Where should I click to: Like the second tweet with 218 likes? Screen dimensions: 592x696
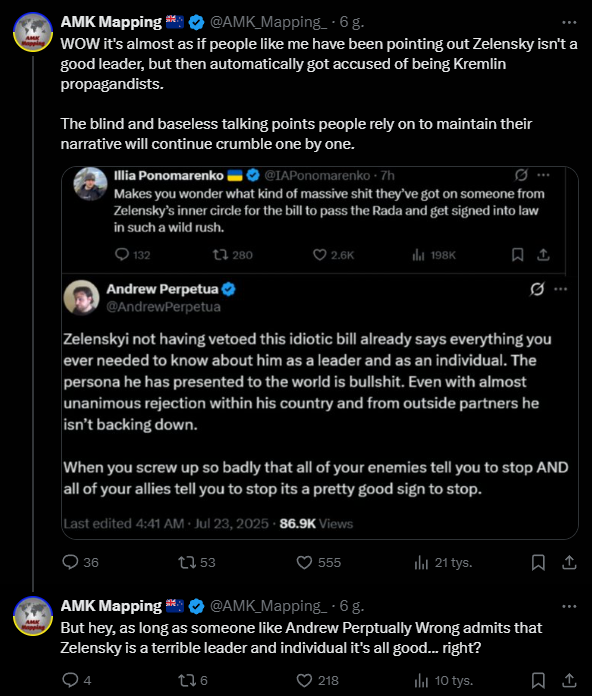point(317,680)
